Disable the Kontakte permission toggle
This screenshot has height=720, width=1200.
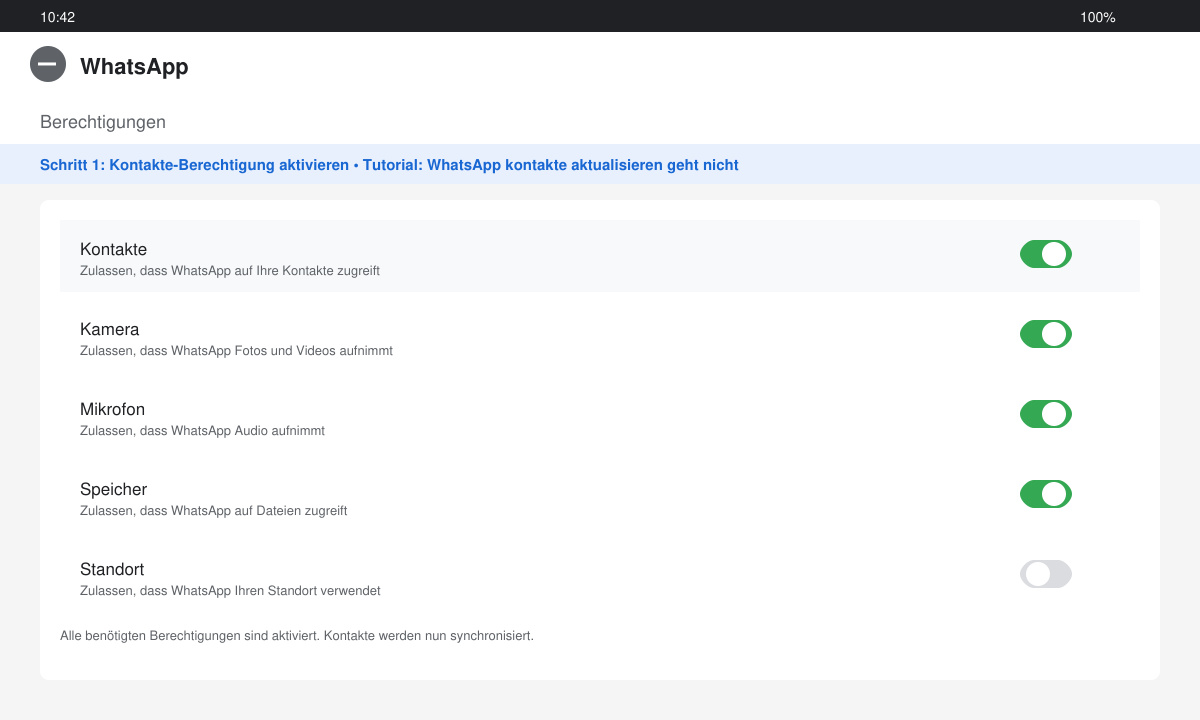[1046, 254]
